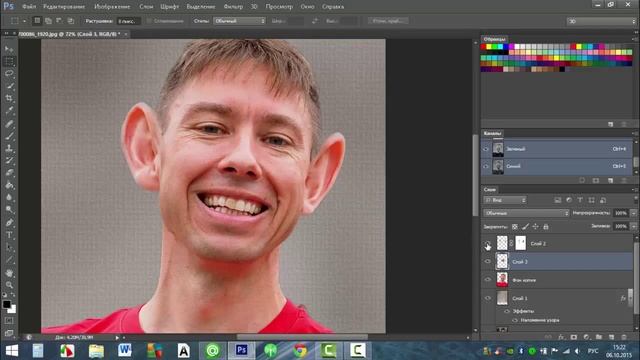The height and width of the screenshot is (360, 640).
Task: Select the Type tool
Action: coord(9,235)
